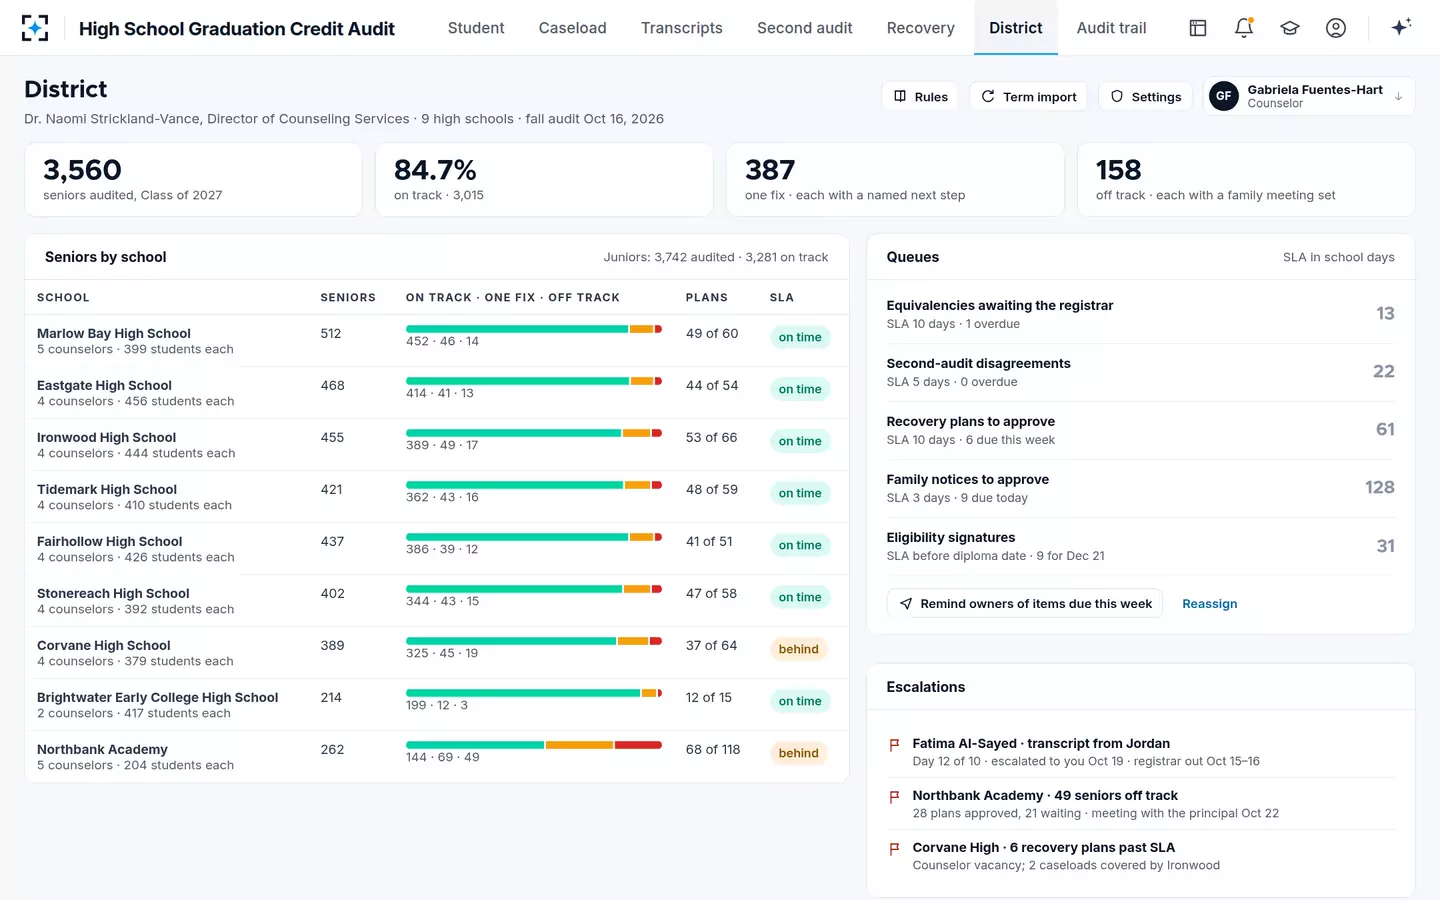
Task: Open Ironwood High School row
Action: (437, 445)
